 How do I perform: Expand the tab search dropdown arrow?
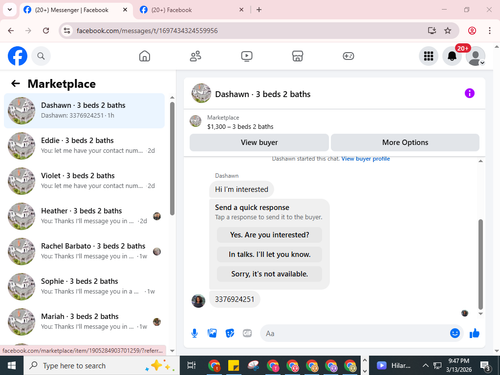[x=10, y=10]
